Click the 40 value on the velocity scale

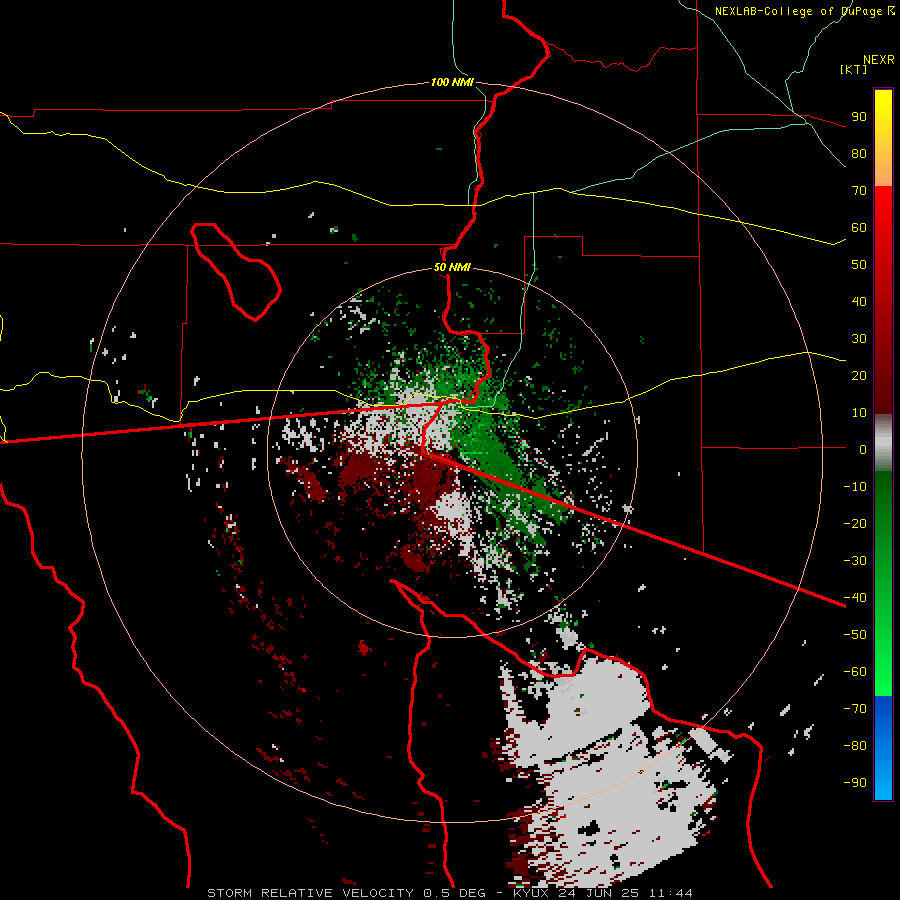coord(859,301)
